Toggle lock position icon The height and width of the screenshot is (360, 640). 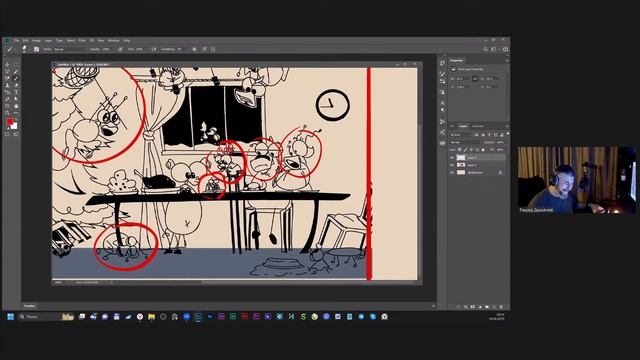[471, 150]
